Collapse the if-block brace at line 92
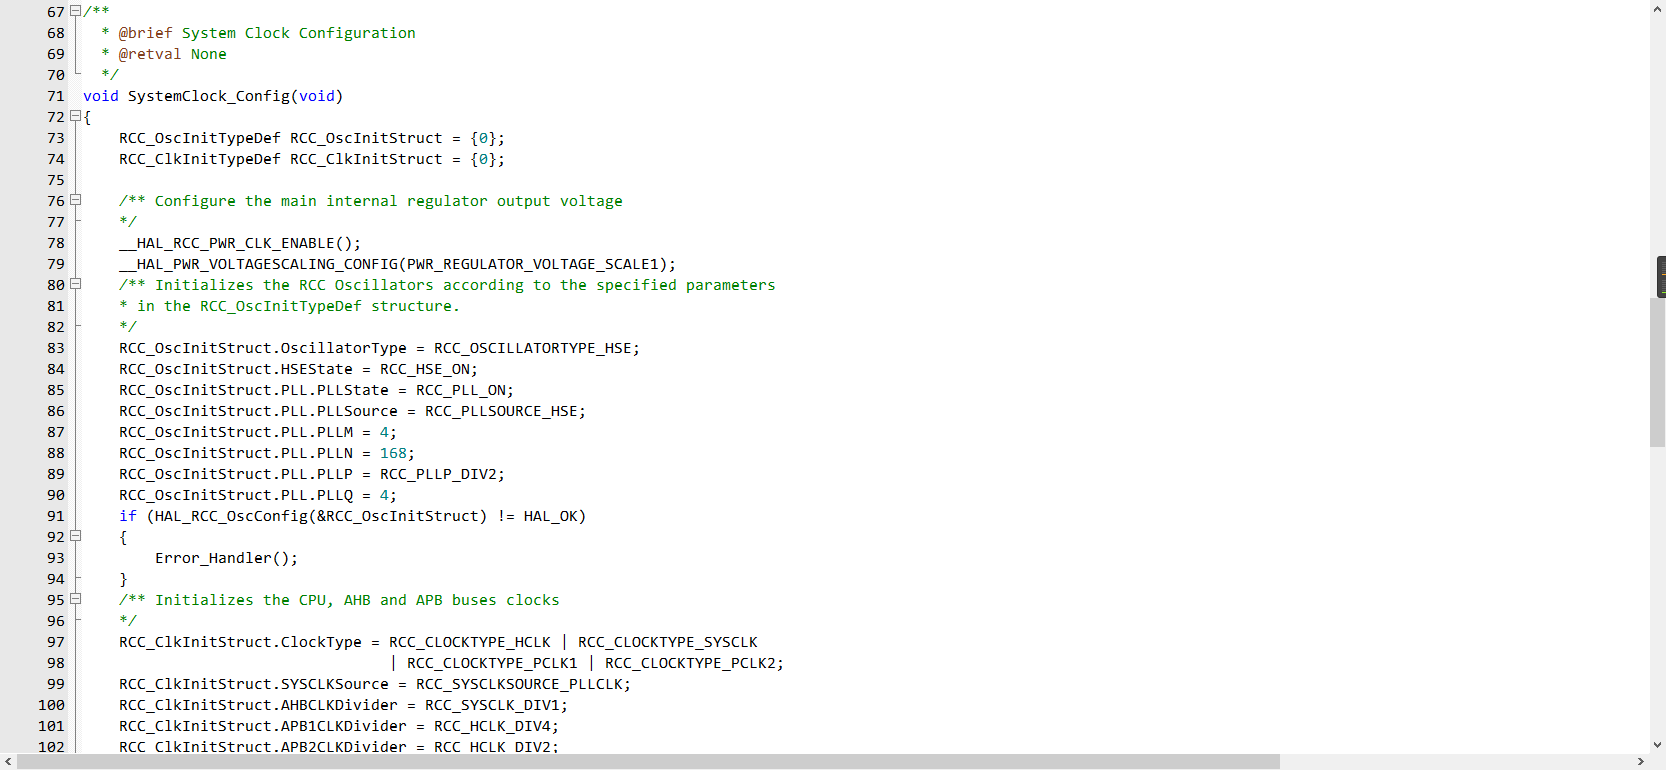 click(x=75, y=536)
